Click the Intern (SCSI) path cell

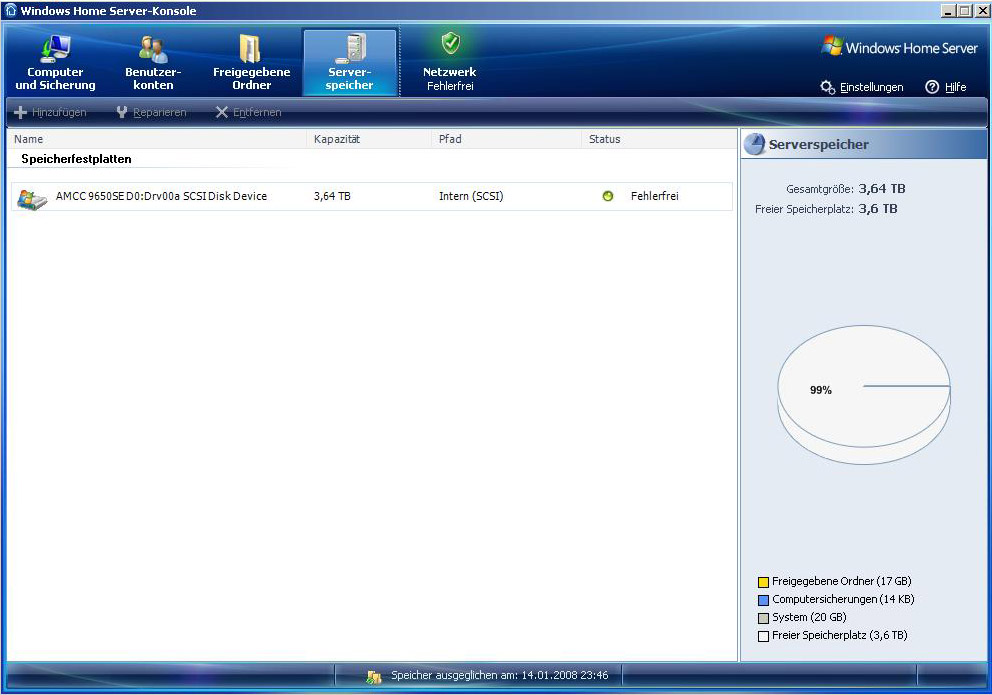tap(471, 197)
